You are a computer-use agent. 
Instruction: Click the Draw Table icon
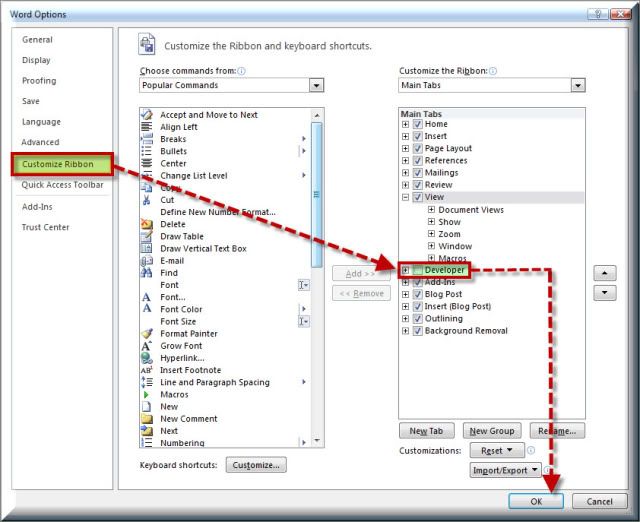(147, 236)
